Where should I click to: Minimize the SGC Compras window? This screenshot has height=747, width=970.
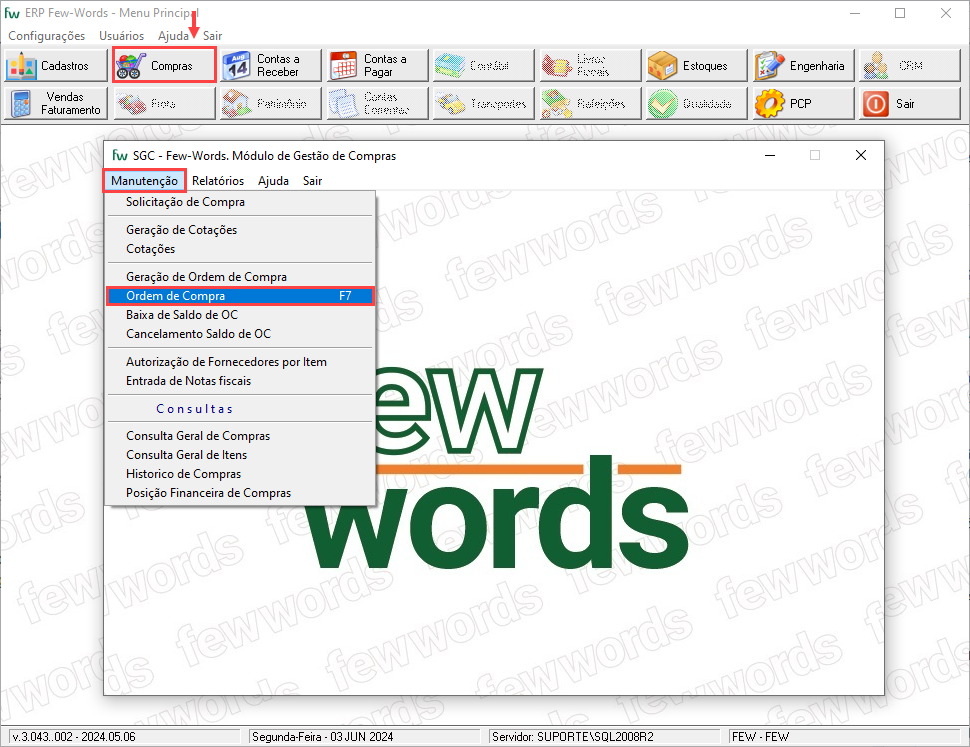tap(770, 155)
